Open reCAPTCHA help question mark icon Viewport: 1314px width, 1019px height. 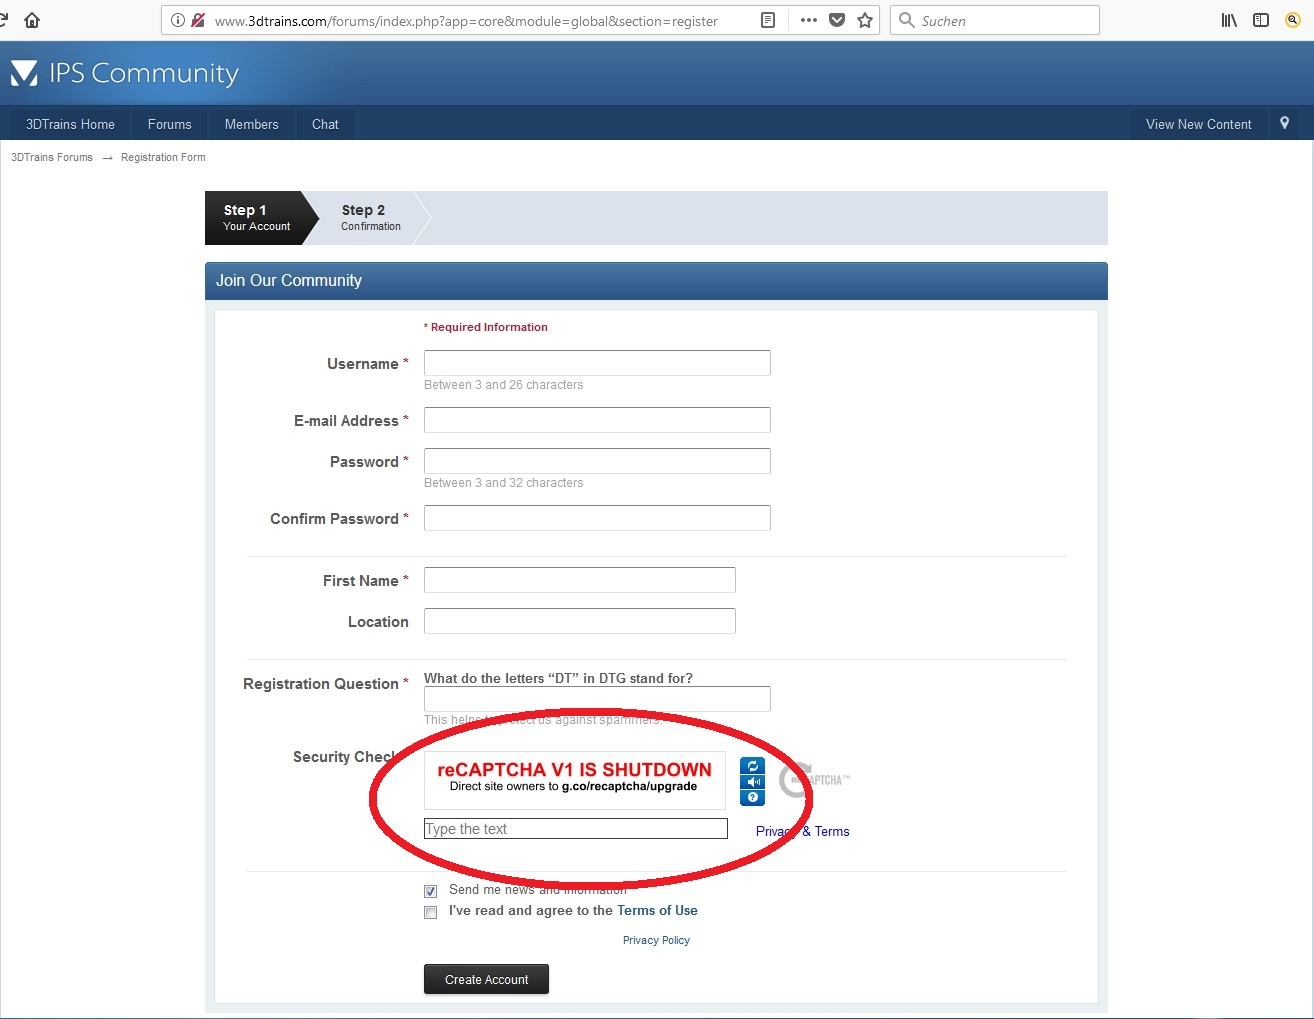coord(752,797)
